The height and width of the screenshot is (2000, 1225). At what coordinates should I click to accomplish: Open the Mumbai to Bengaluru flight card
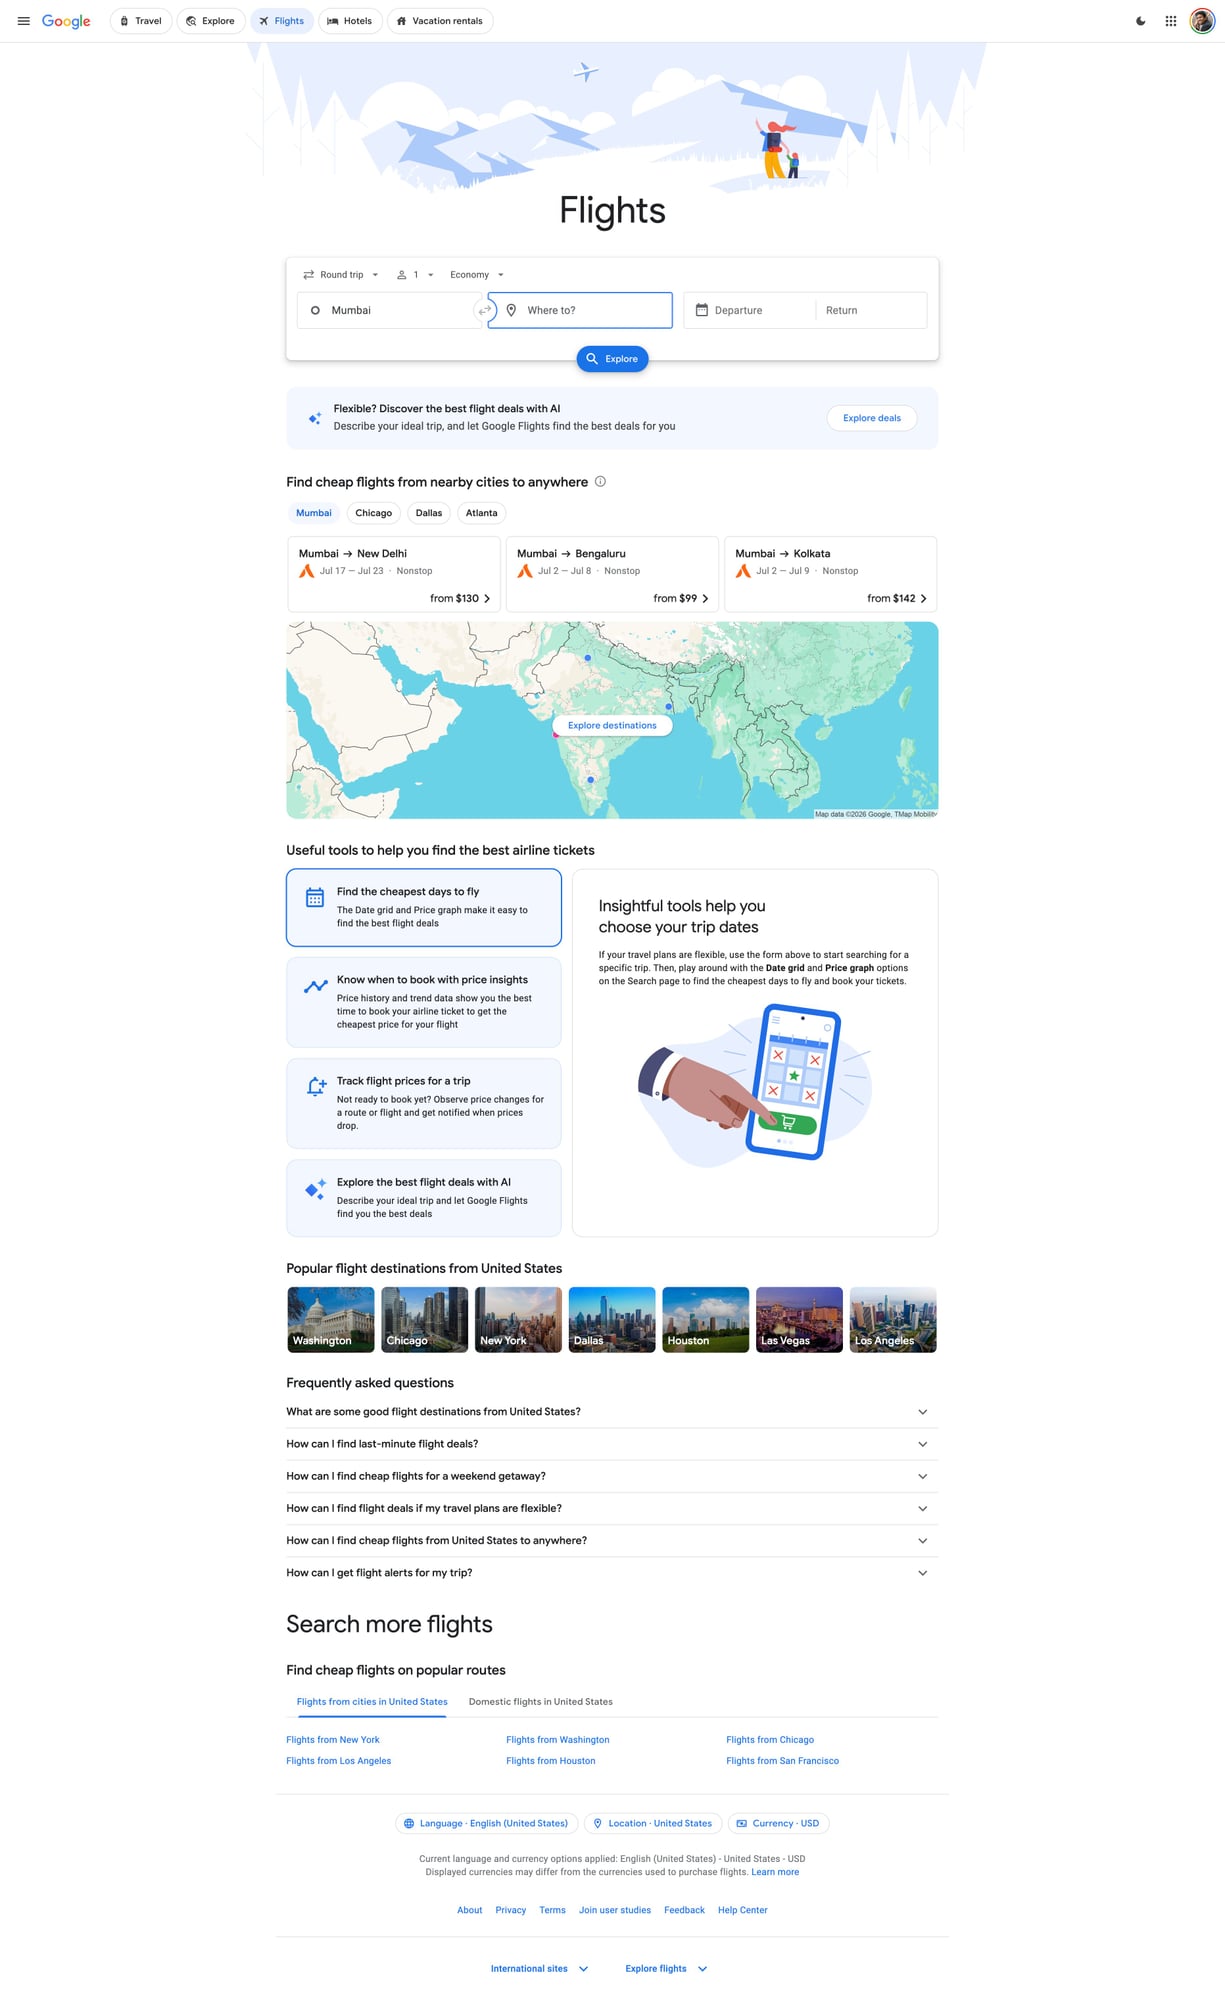[x=612, y=574]
